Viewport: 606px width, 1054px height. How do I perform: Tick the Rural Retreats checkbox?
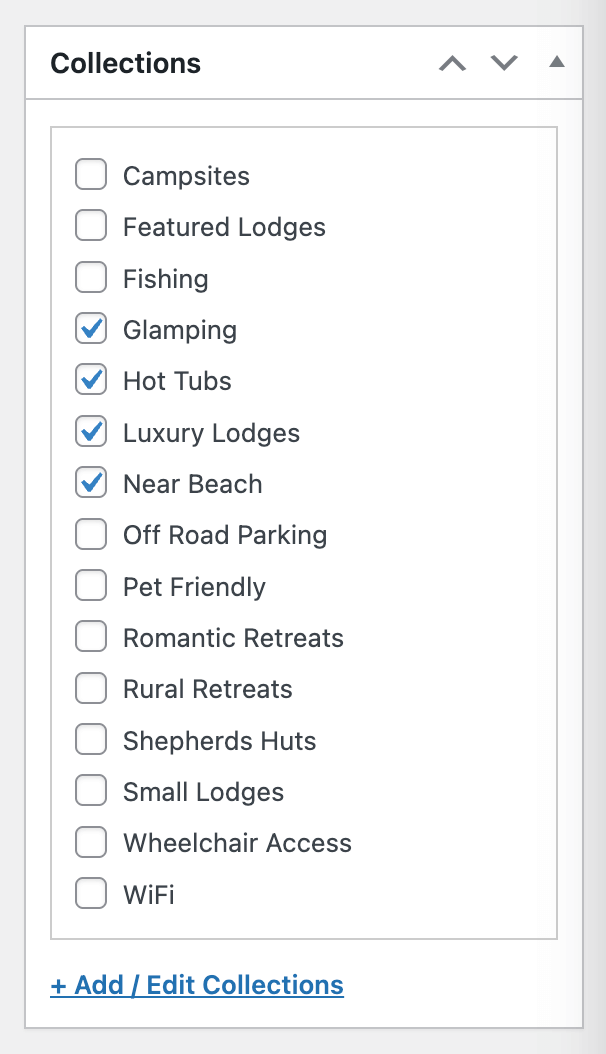coord(91,689)
